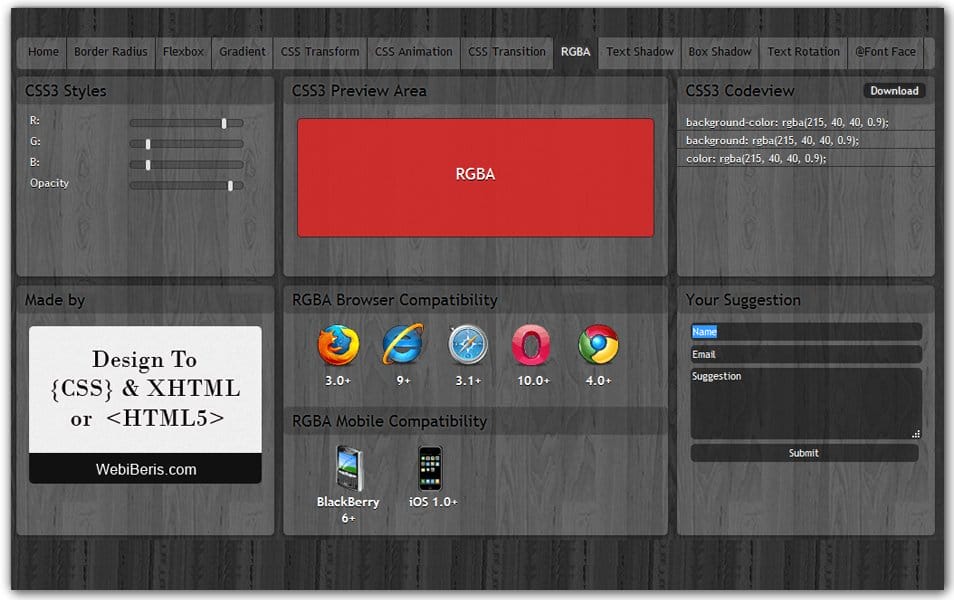This screenshot has height=600, width=954.
Task: Select the Safari 3.1+ compatibility icon
Action: (x=467, y=343)
